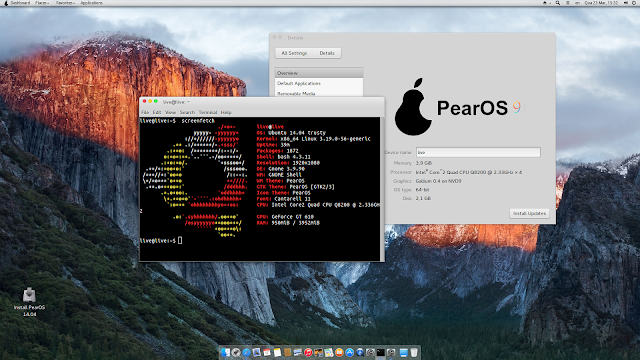
Task: Open the red iTunes music dock icon
Action: click(x=308, y=353)
